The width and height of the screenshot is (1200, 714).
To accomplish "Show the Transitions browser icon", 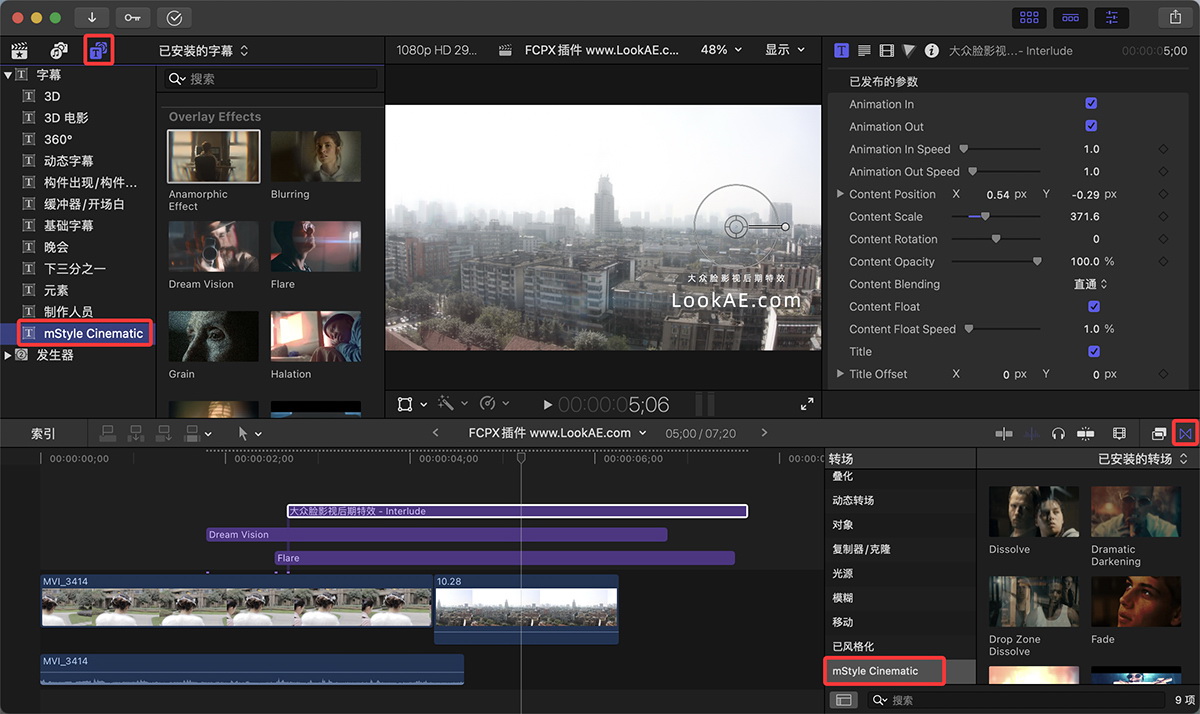I will (1185, 433).
